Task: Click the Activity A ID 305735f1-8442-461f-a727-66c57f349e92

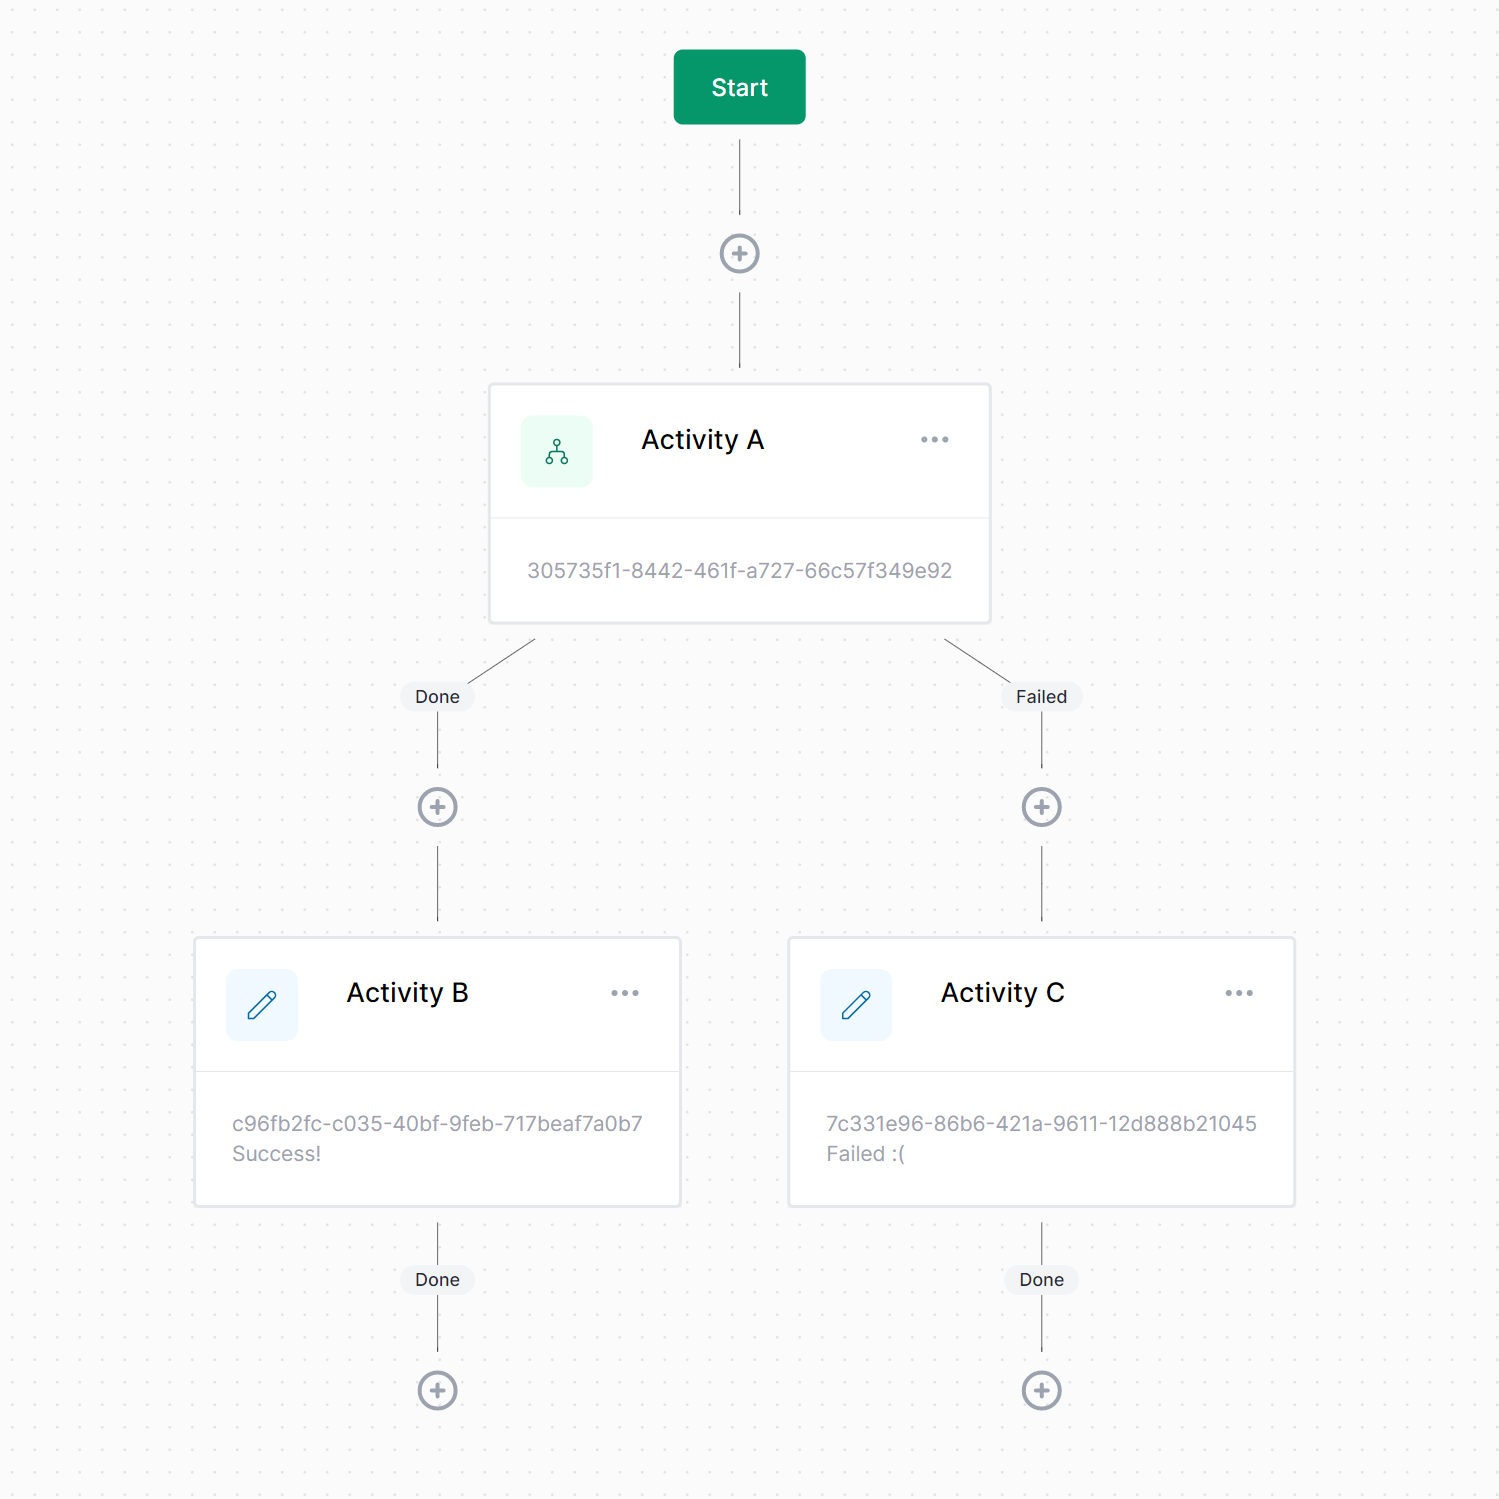Action: 739,570
